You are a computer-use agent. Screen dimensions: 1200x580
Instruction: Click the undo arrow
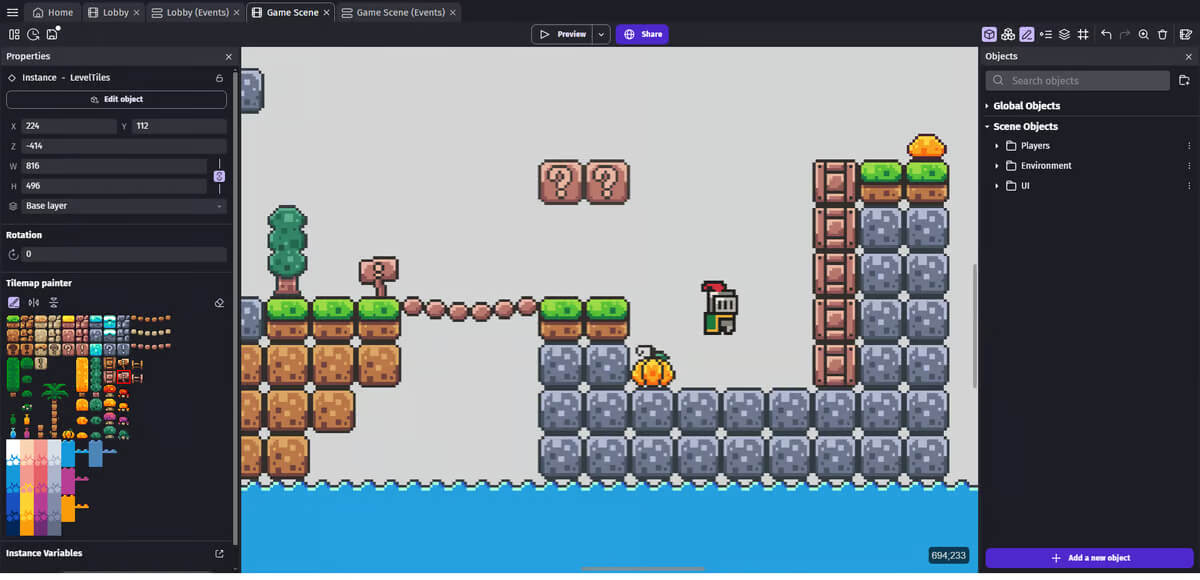pyautogui.click(x=1106, y=34)
